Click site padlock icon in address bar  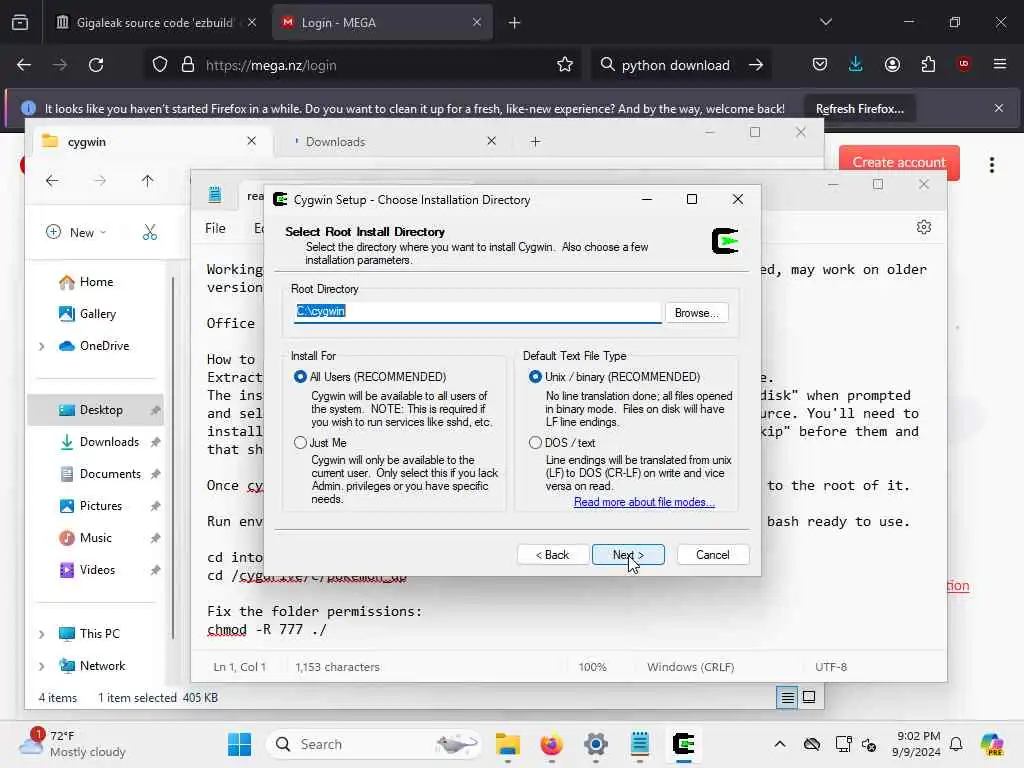(188, 65)
